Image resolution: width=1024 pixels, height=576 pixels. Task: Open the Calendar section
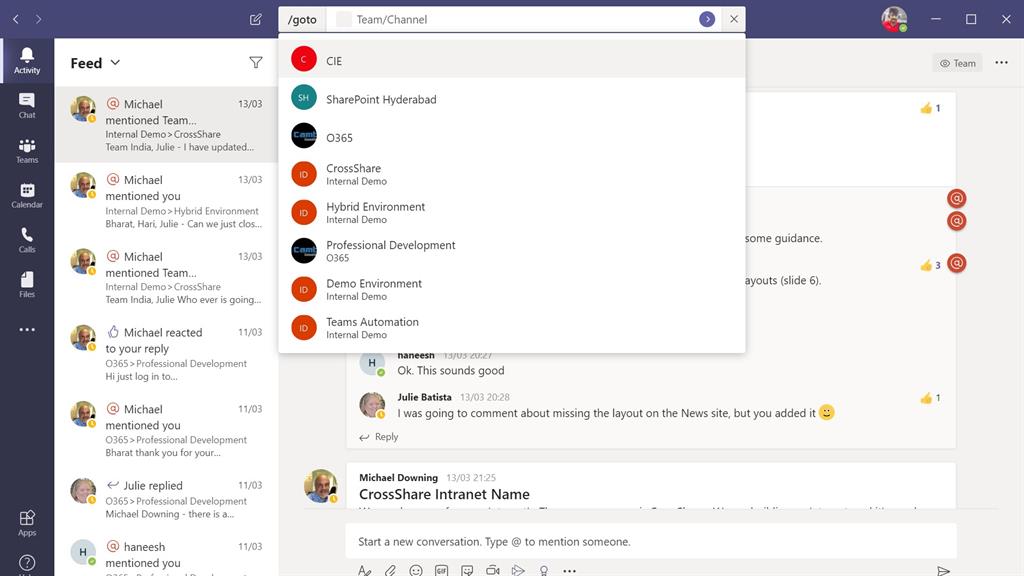pyautogui.click(x=27, y=195)
